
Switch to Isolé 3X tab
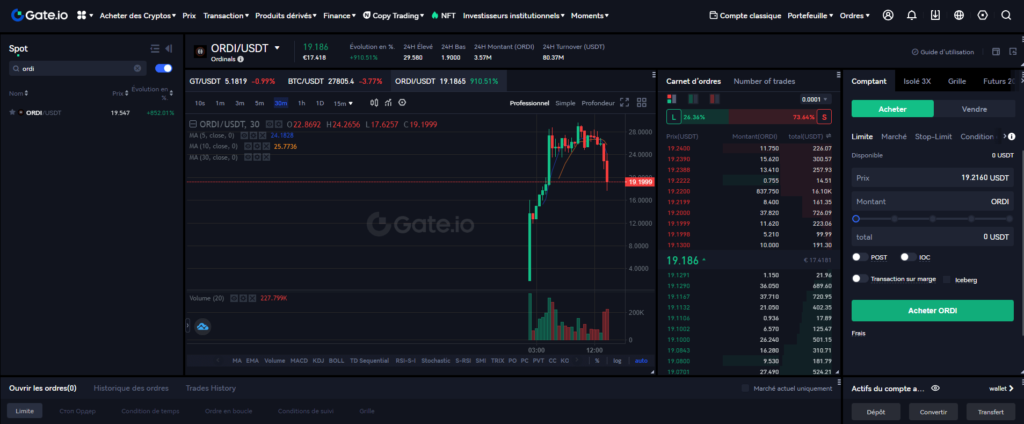[917, 82]
